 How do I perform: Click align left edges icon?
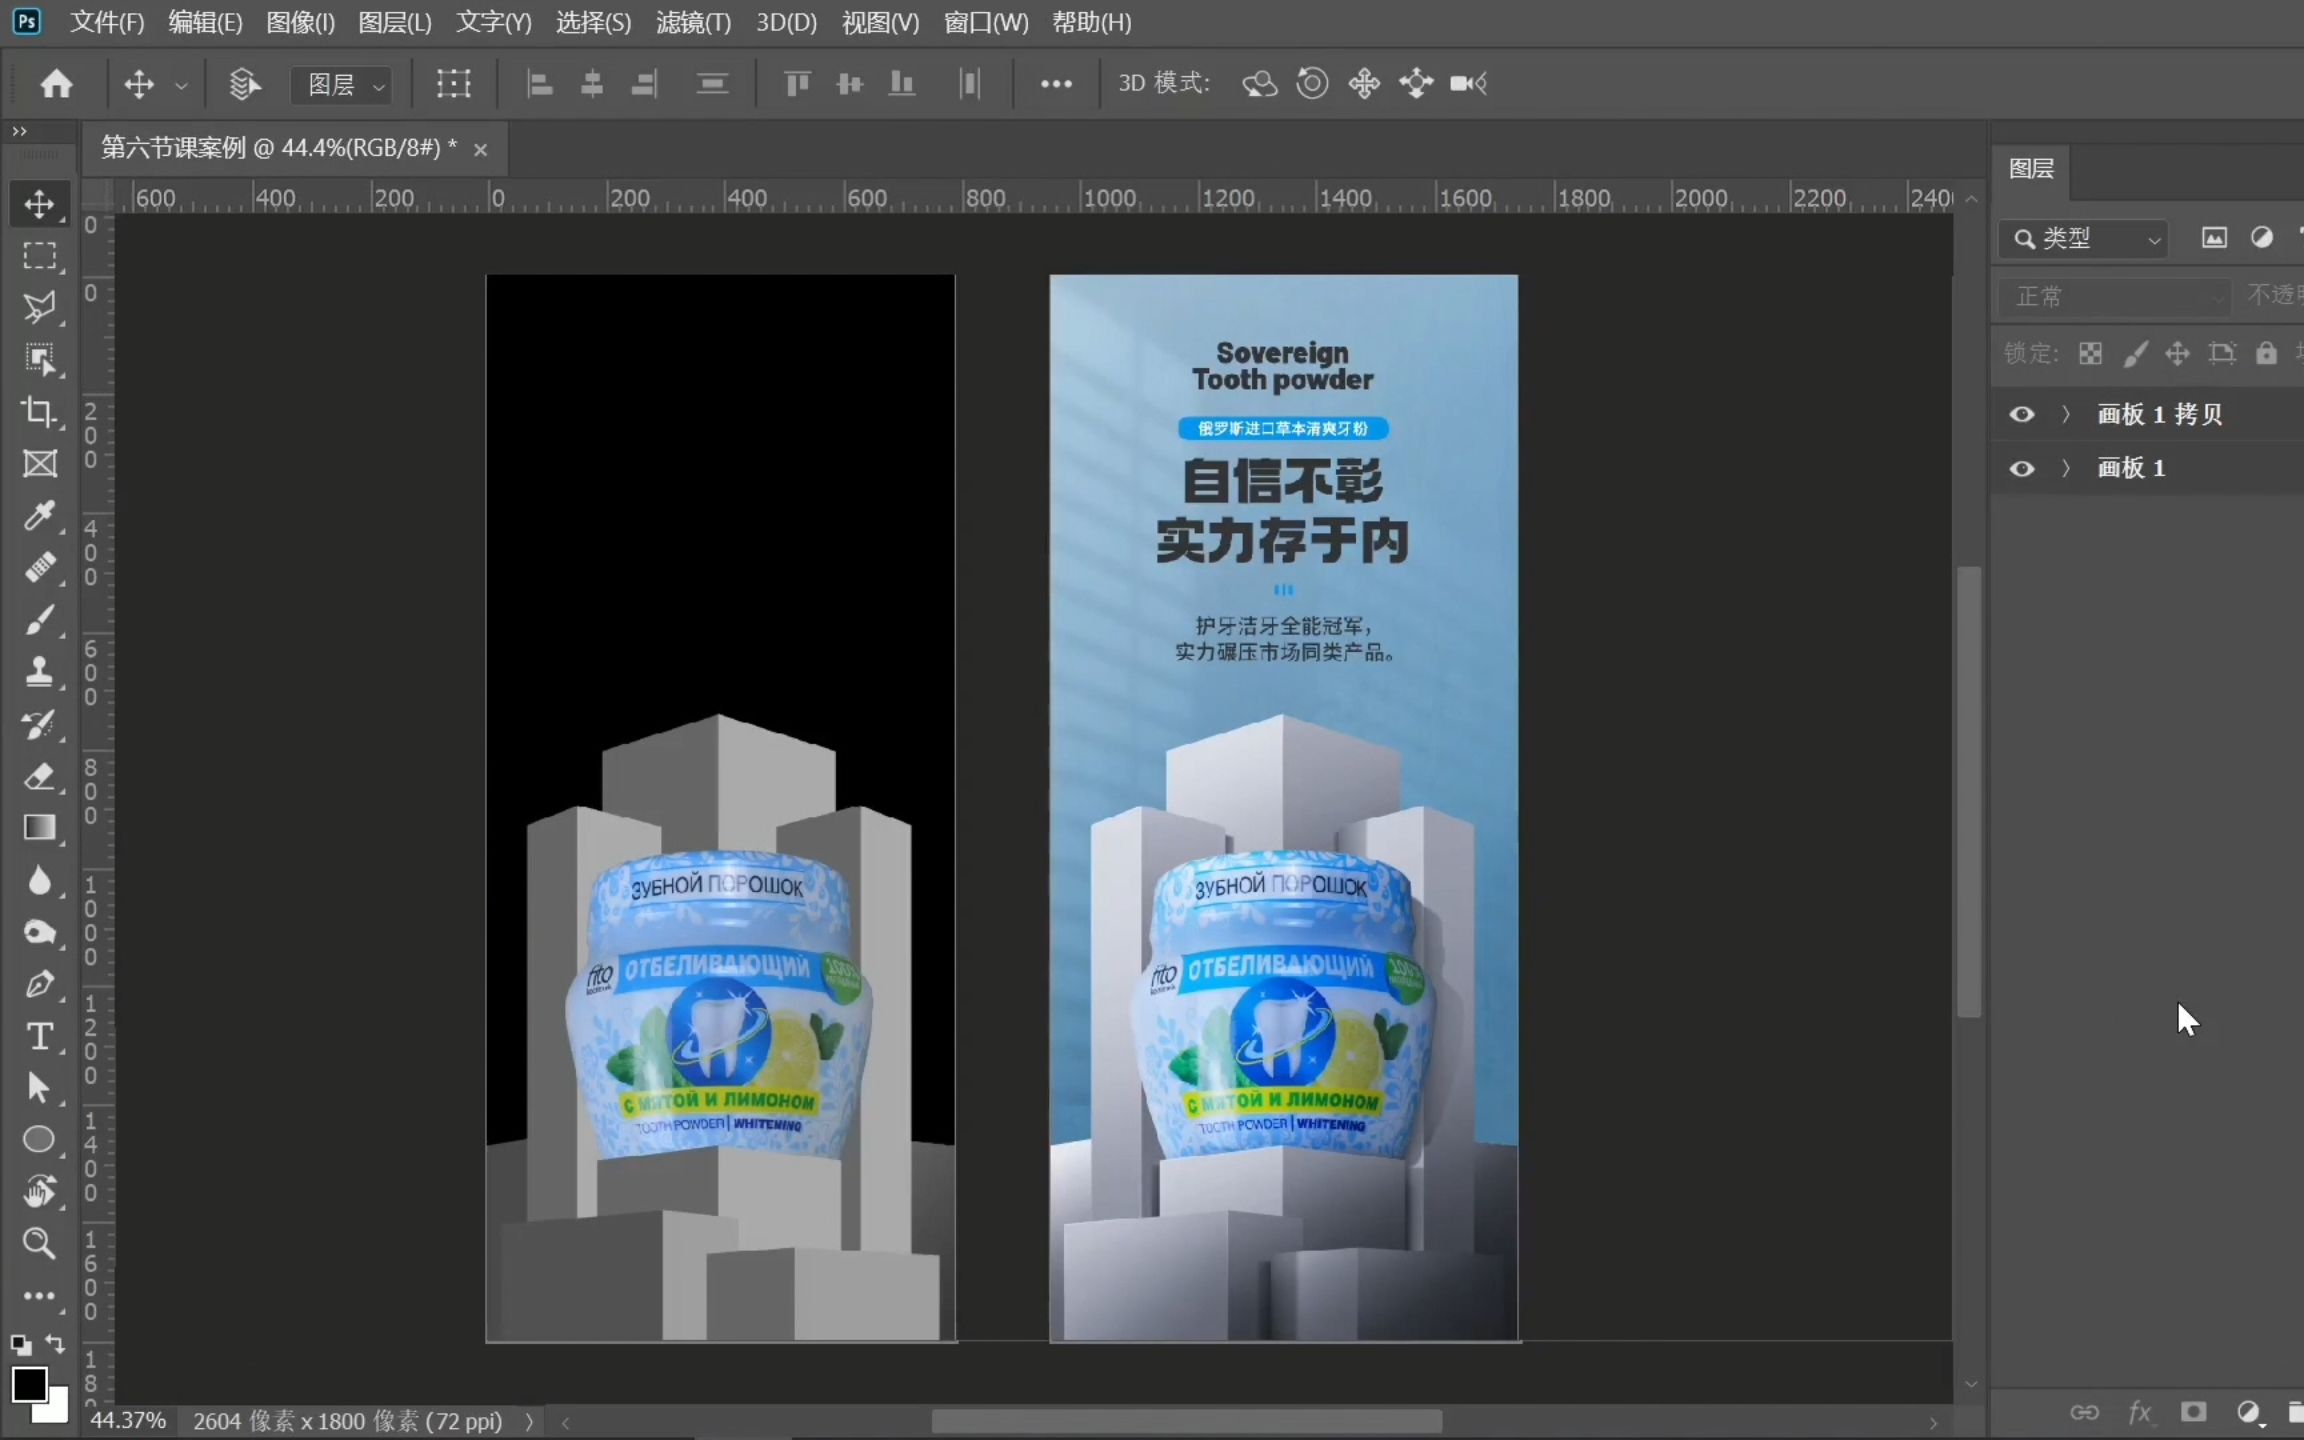[x=540, y=84]
